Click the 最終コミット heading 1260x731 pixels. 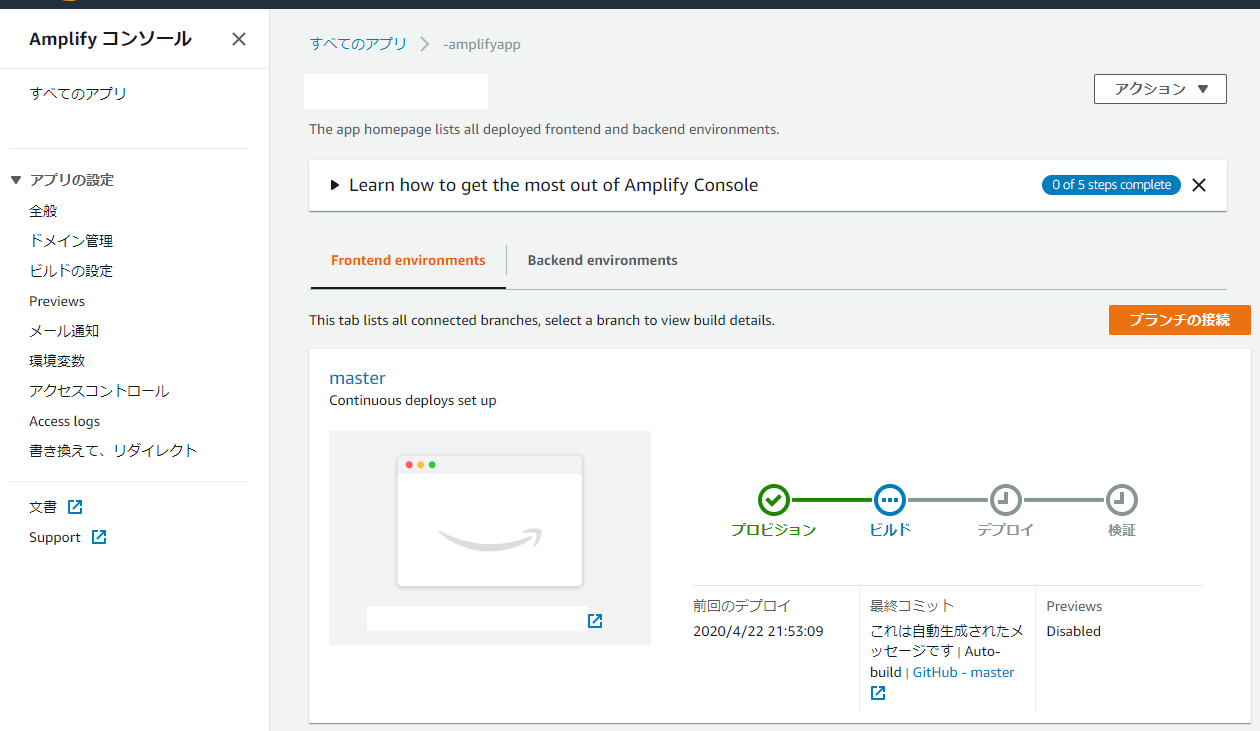tap(912, 606)
